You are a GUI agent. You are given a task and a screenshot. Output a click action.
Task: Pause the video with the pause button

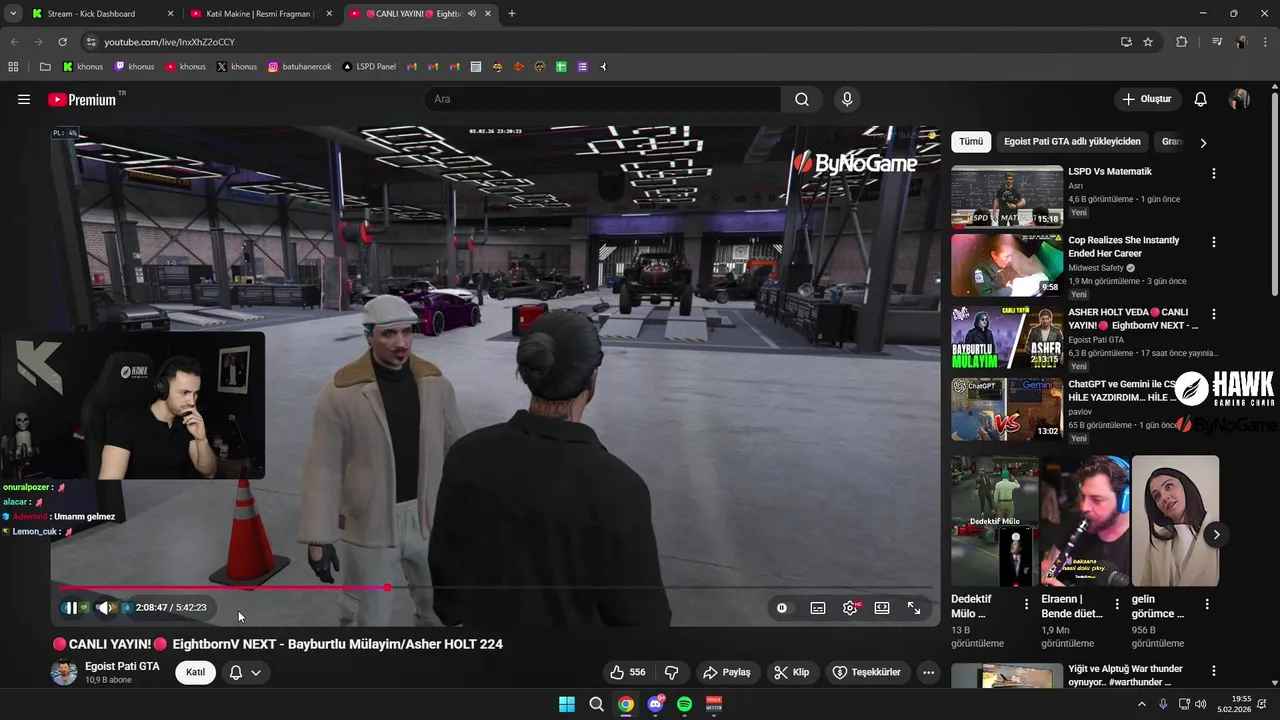pos(71,608)
